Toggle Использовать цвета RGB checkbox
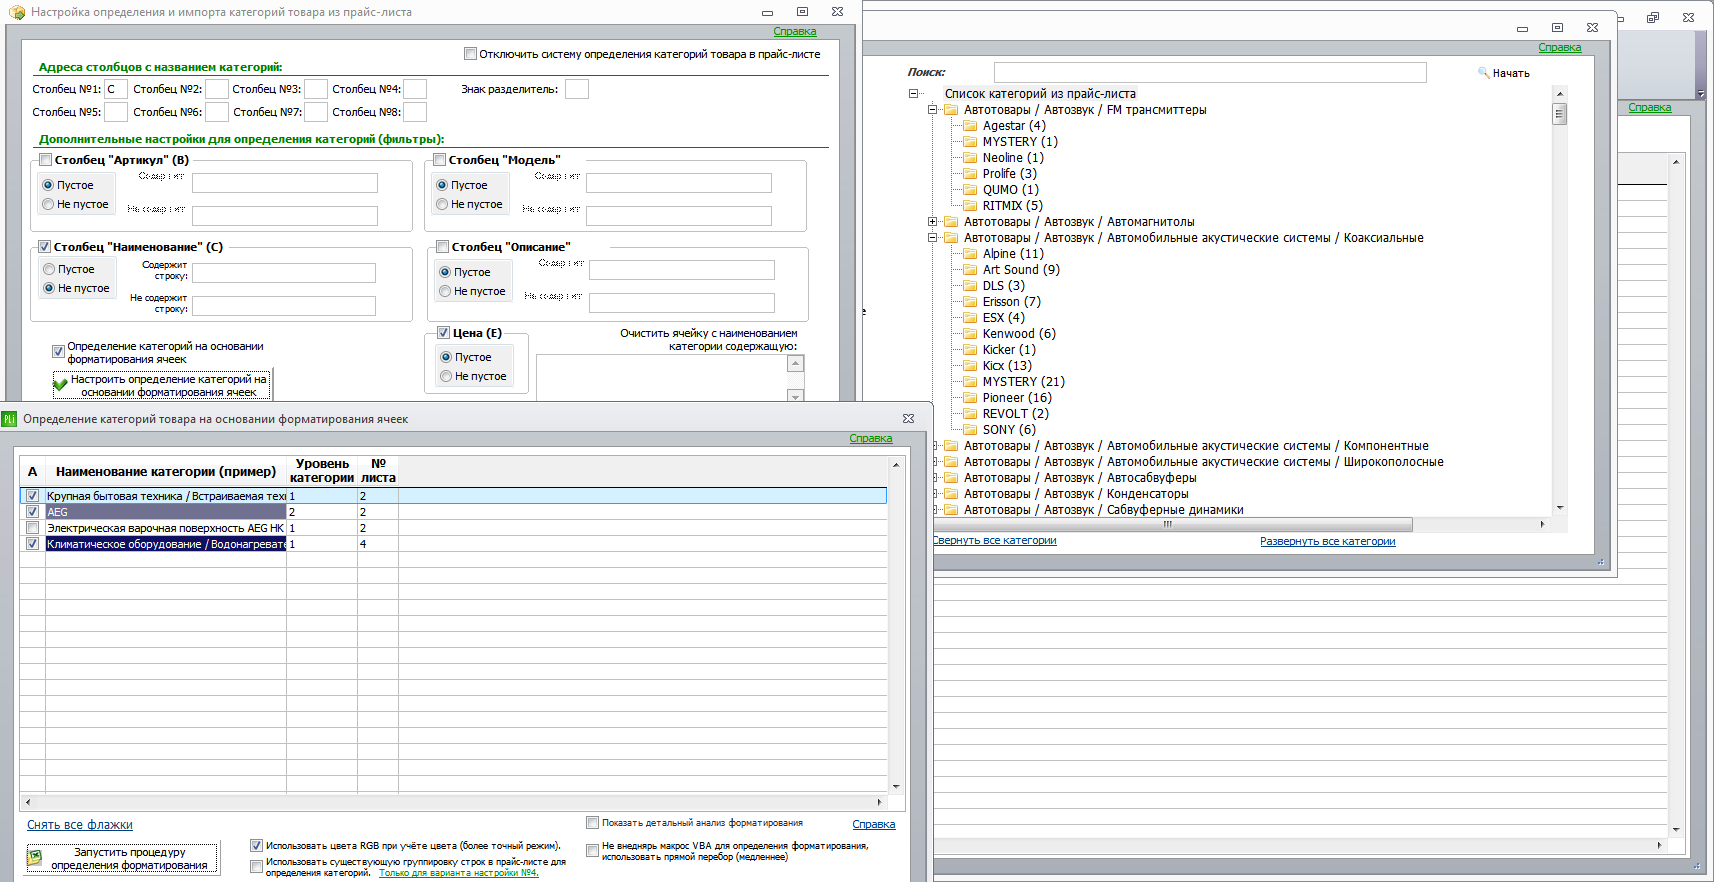This screenshot has height=882, width=1714. click(x=256, y=846)
